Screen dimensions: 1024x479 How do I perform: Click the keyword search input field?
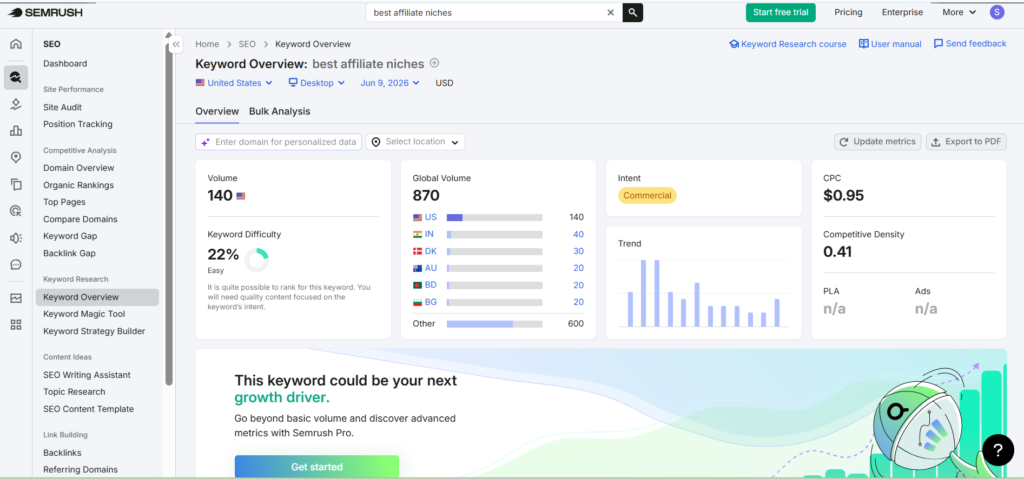pyautogui.click(x=487, y=12)
